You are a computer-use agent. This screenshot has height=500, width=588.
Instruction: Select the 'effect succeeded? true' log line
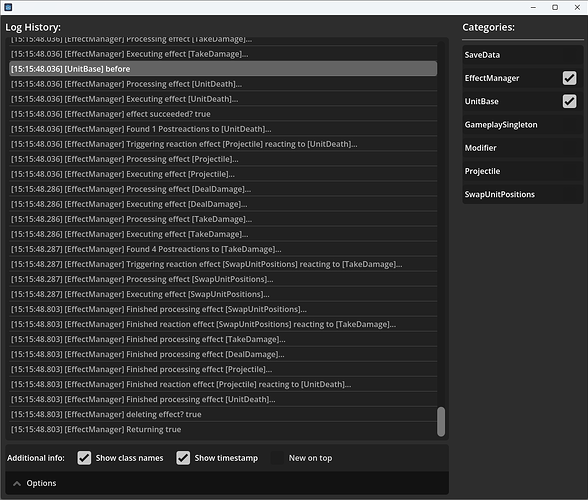point(223,114)
